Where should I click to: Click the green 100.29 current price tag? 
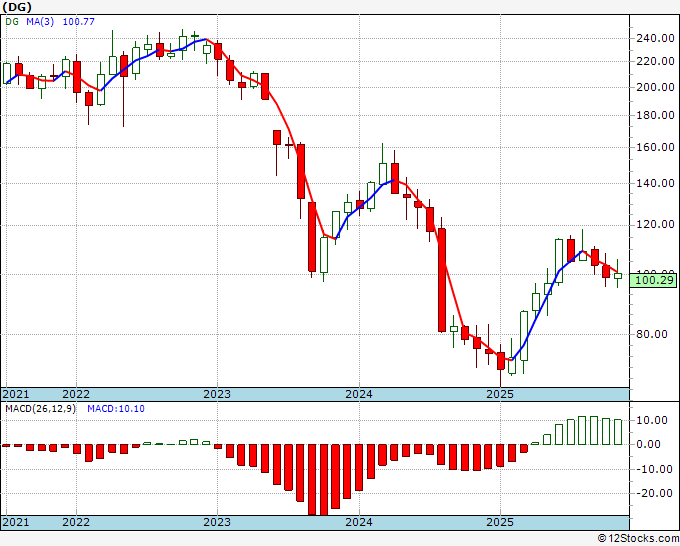[653, 280]
